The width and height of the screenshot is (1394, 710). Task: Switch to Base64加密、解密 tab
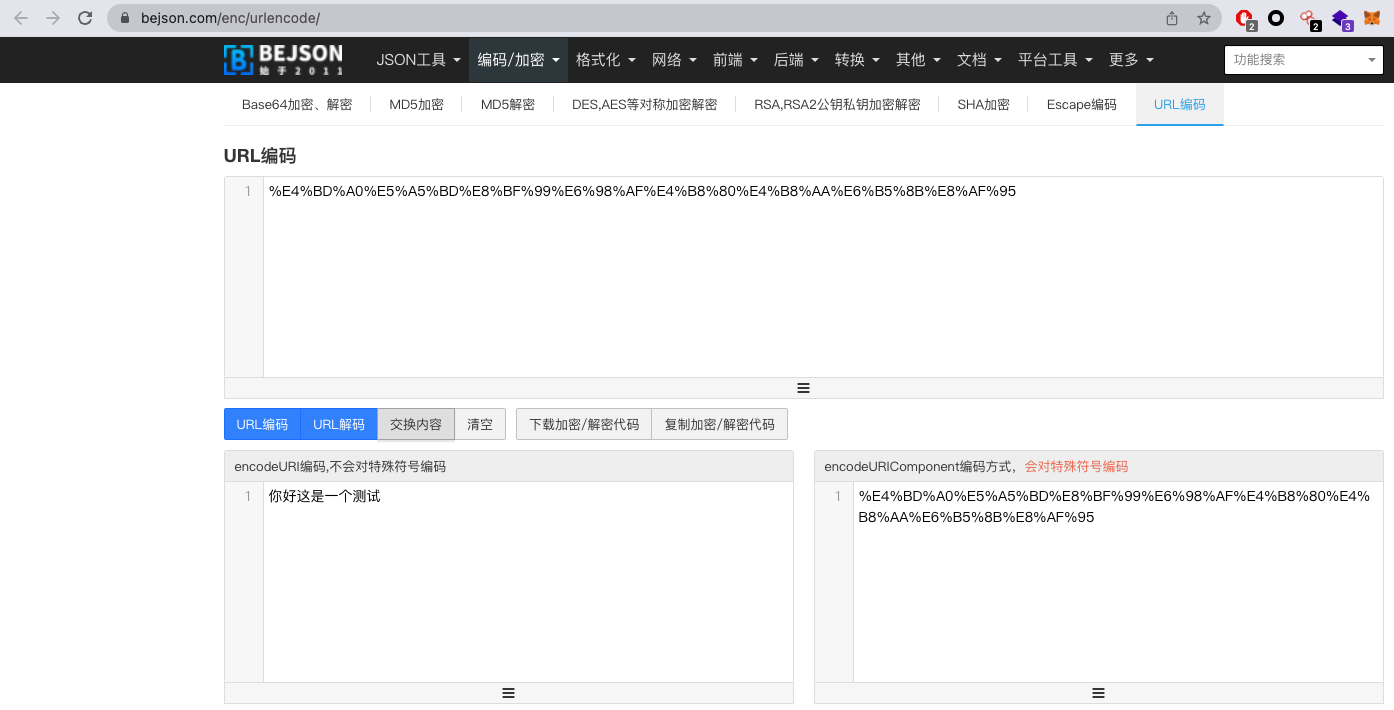[x=297, y=104]
